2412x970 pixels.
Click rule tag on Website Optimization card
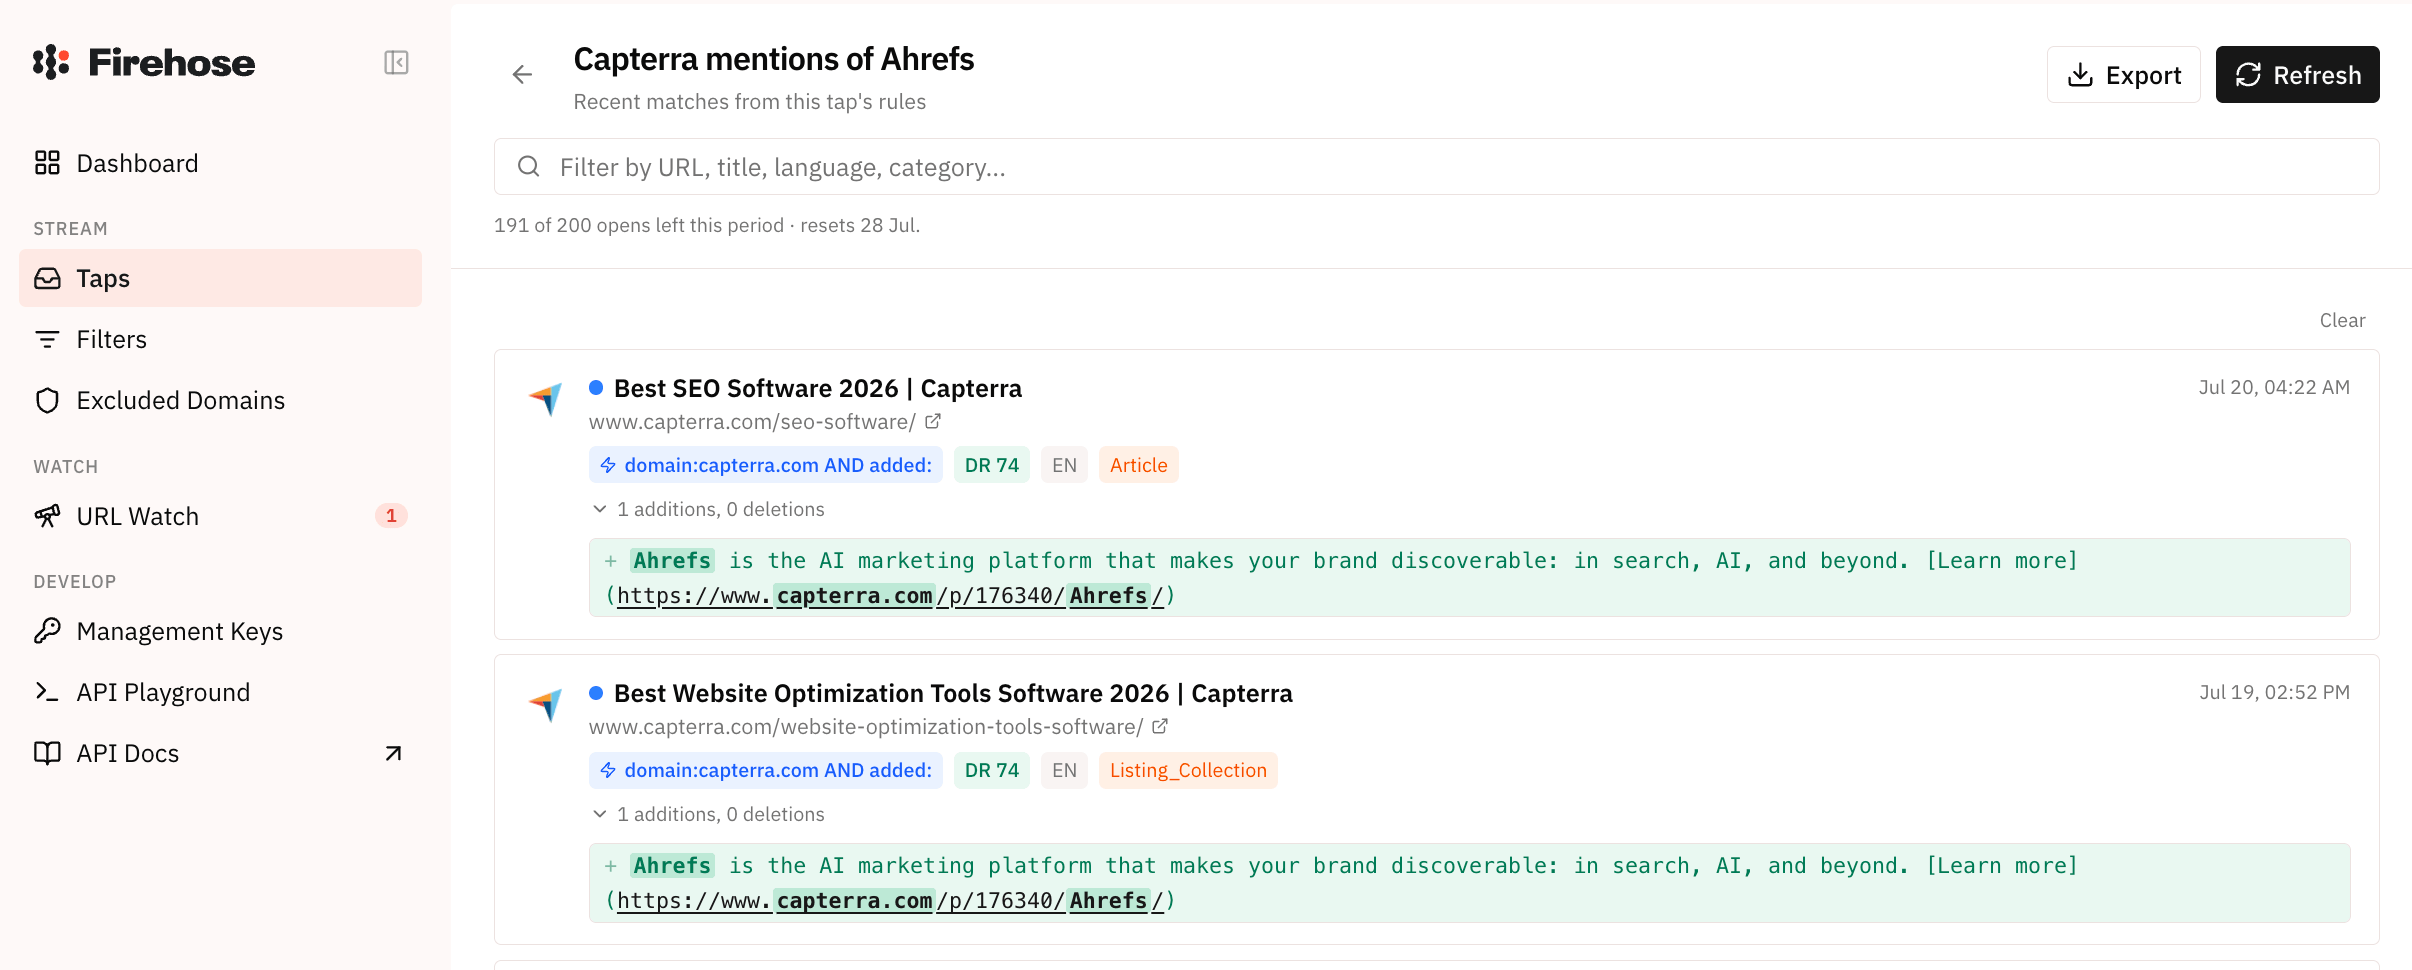[x=766, y=770]
